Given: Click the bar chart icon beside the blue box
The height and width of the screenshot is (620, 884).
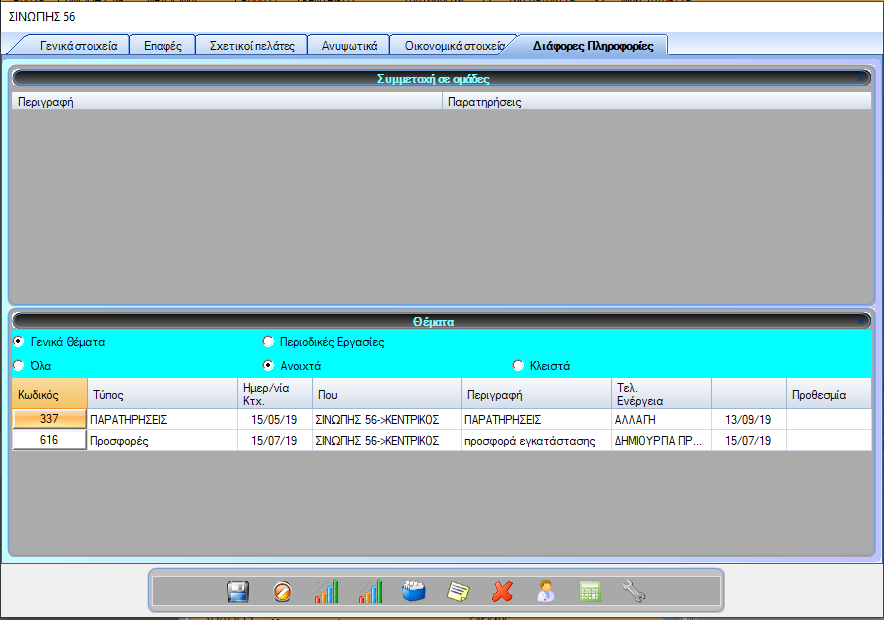Looking at the screenshot, I should [x=370, y=591].
